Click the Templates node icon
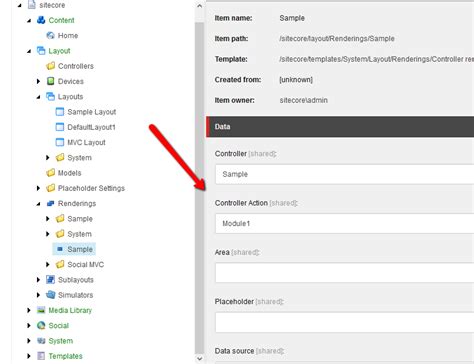This screenshot has height=364, width=474. 41,356
